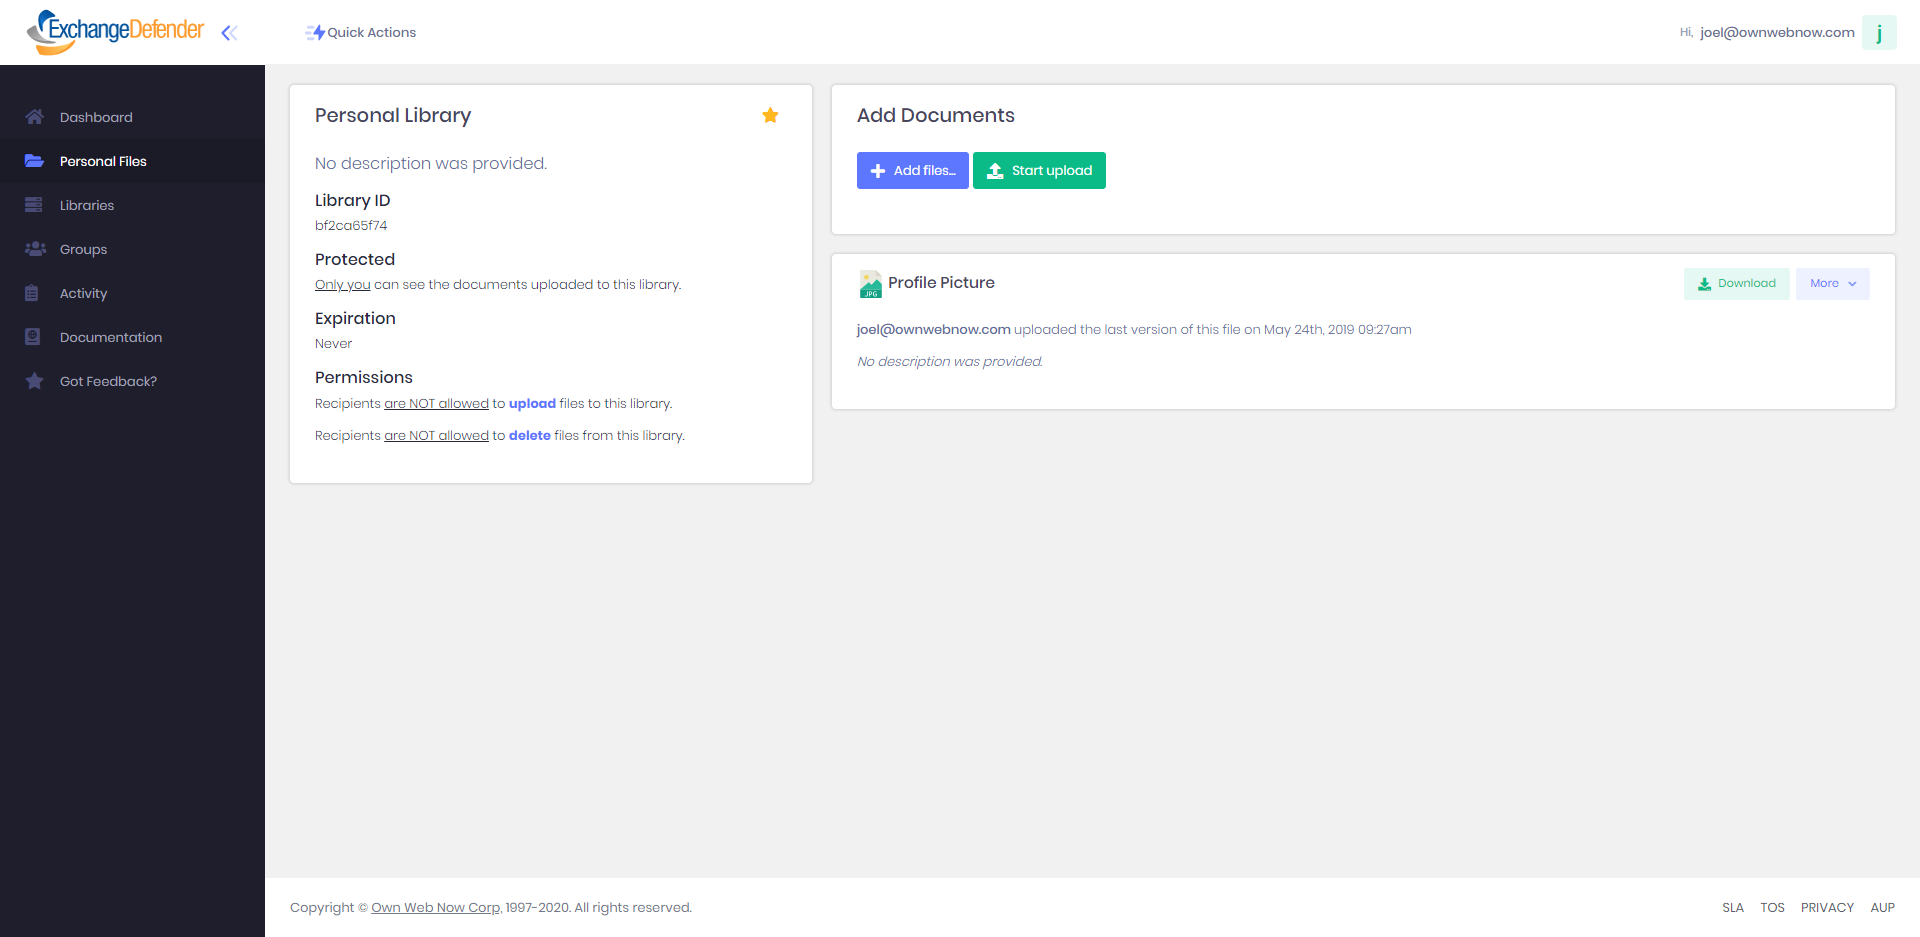Collapse the sidebar with double chevron
The width and height of the screenshot is (1920, 937).
coord(229,33)
